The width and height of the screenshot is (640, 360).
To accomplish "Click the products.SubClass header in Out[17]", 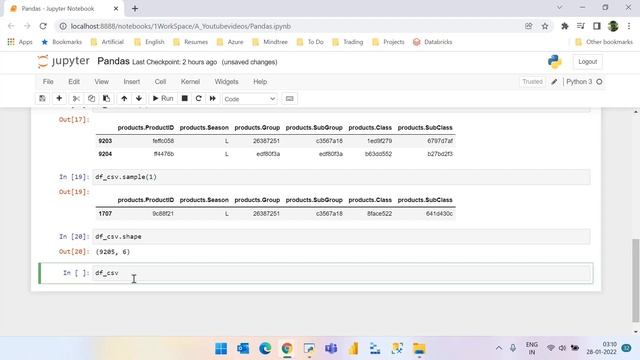I will click(x=425, y=128).
